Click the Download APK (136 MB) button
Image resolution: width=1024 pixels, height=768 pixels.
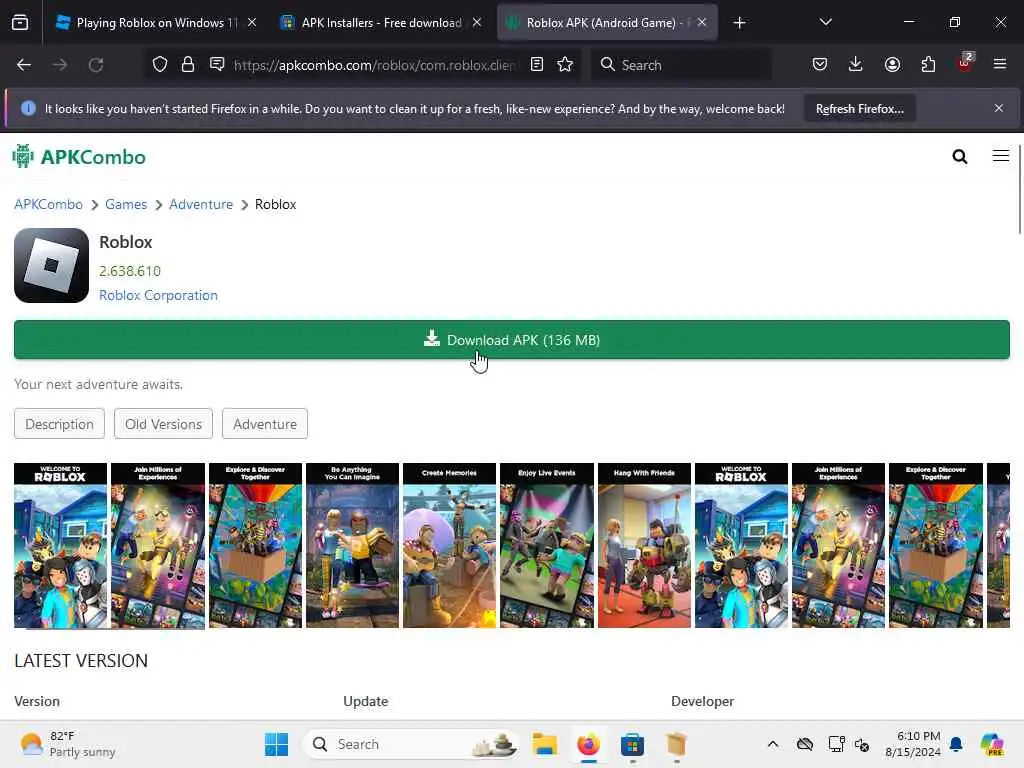pyautogui.click(x=512, y=340)
